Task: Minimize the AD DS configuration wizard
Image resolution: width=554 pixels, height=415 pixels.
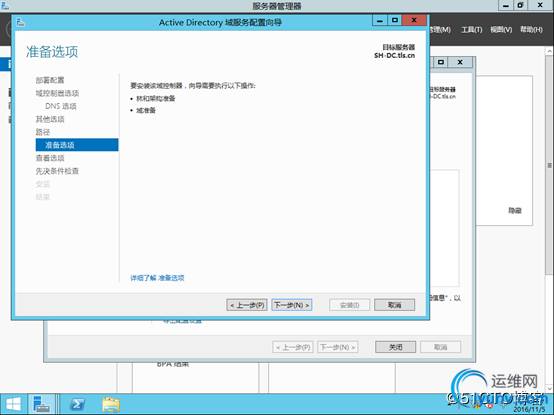Action: [x=380, y=20]
